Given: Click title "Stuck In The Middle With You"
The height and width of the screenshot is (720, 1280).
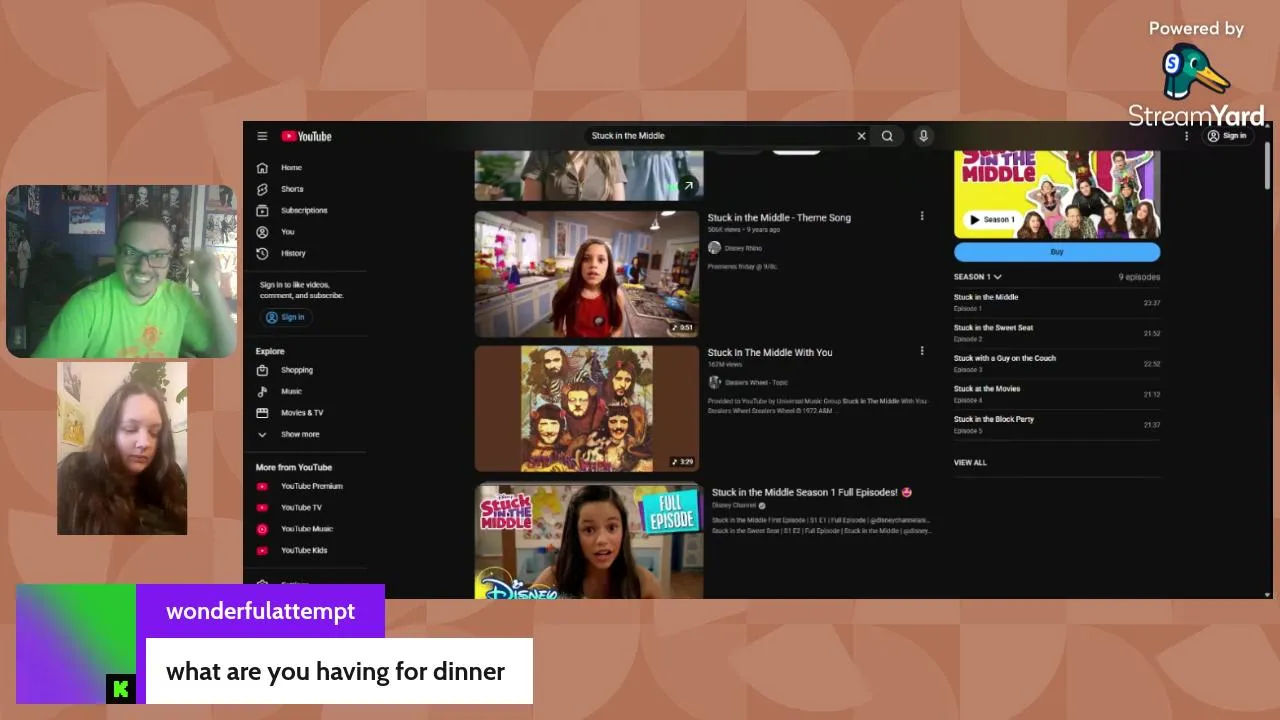Looking at the screenshot, I should click(770, 353).
